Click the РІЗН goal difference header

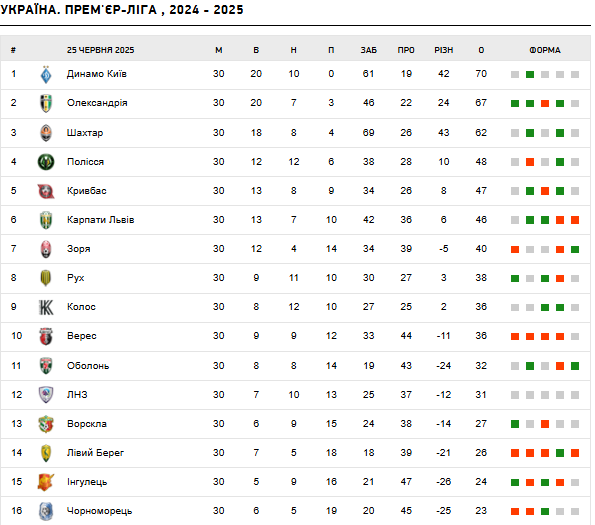[444, 50]
